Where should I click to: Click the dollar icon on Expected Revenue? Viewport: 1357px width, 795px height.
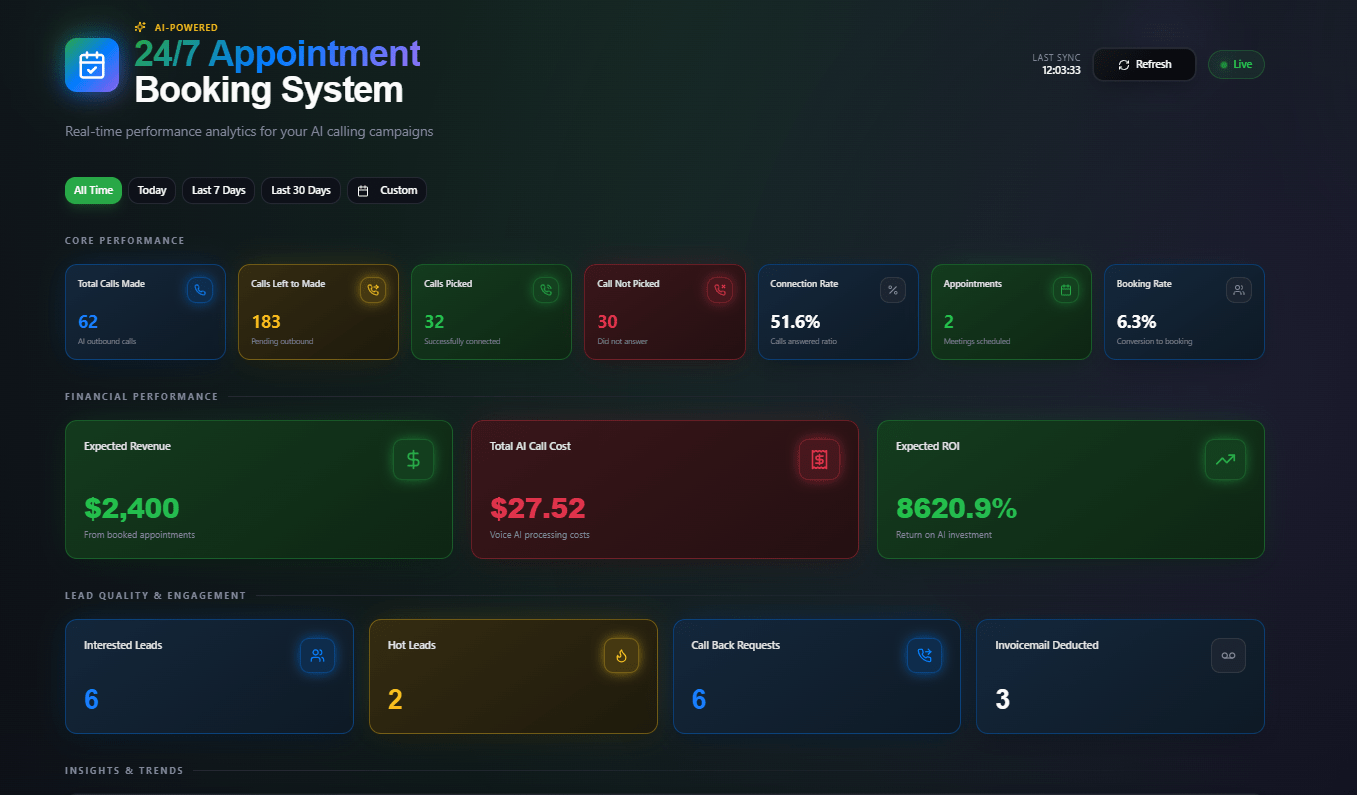click(x=413, y=459)
